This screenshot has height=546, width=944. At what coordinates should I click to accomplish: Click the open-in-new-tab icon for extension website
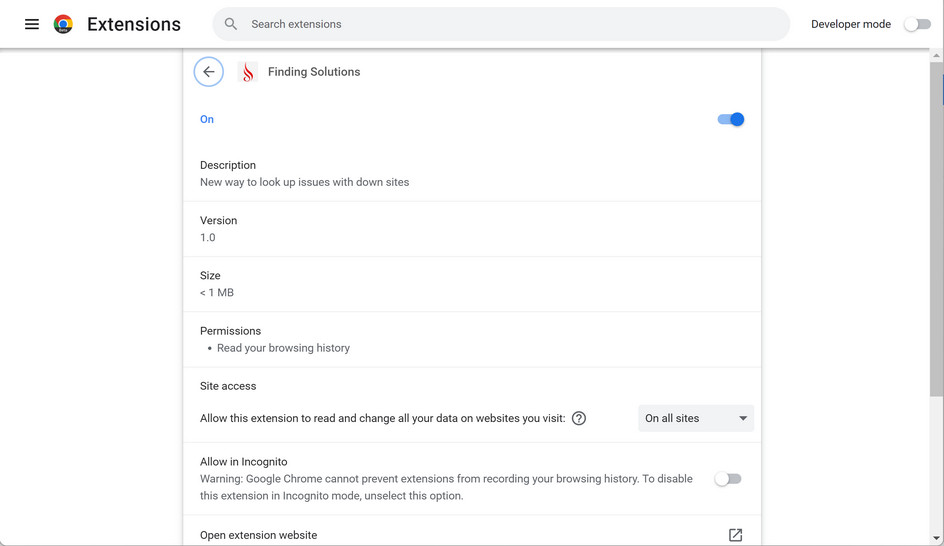point(735,535)
